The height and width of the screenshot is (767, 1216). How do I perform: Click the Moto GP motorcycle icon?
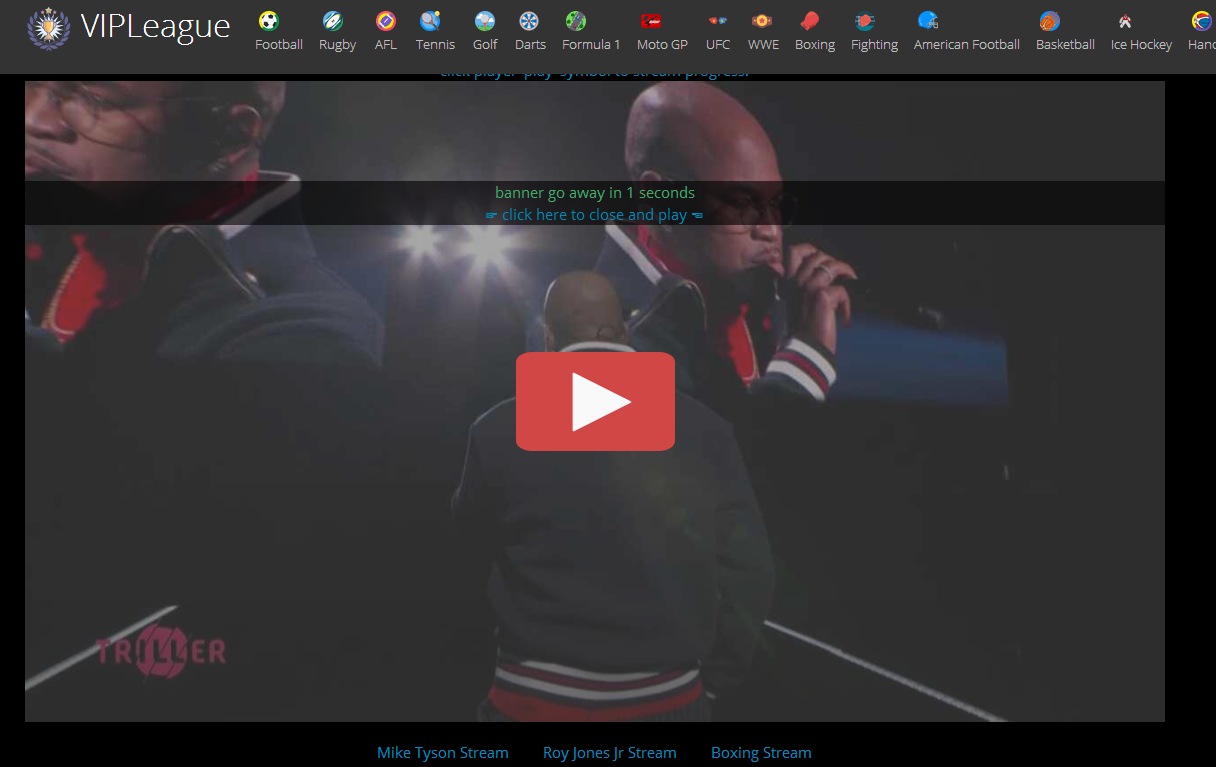point(652,21)
